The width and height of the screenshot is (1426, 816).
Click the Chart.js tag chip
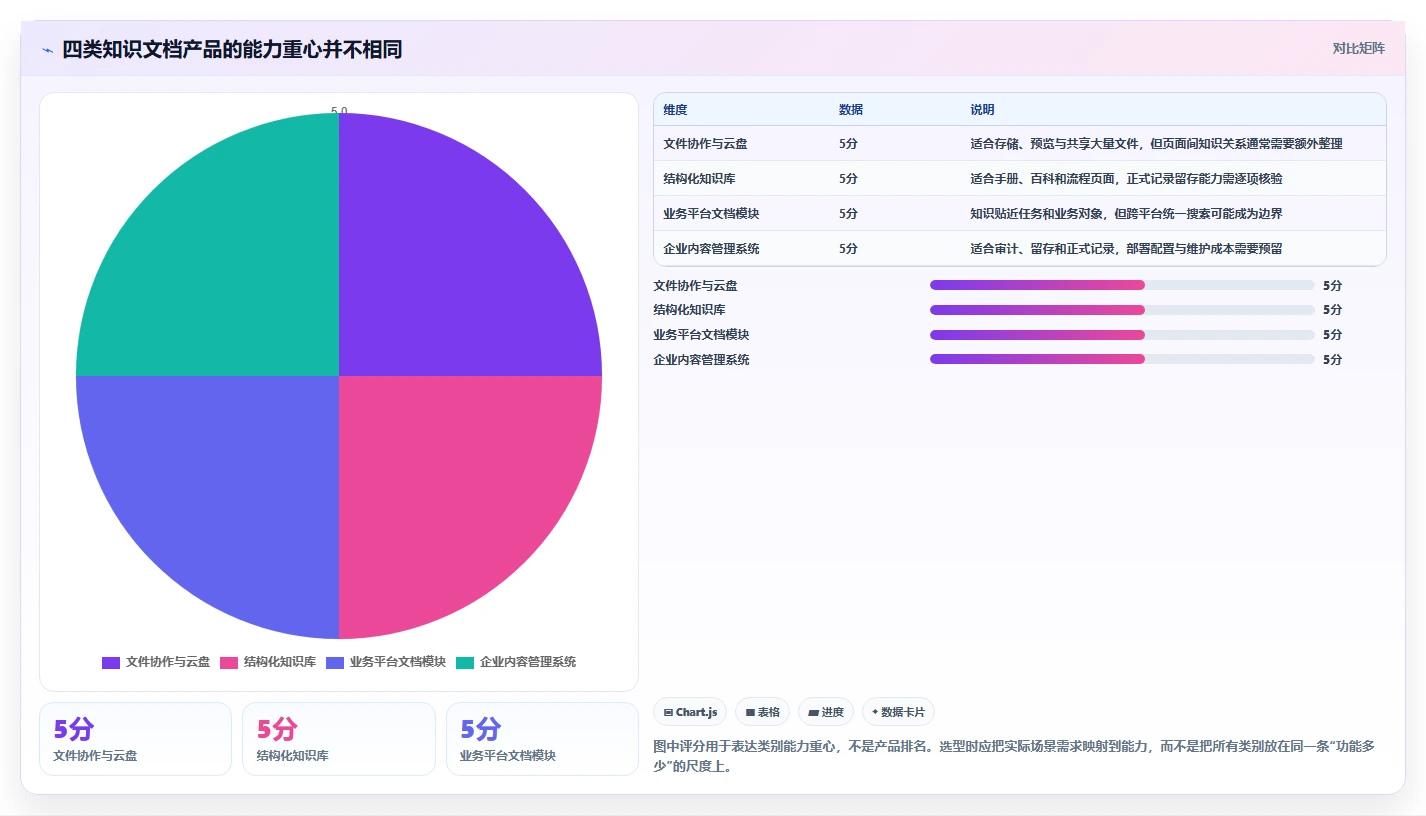coord(690,712)
